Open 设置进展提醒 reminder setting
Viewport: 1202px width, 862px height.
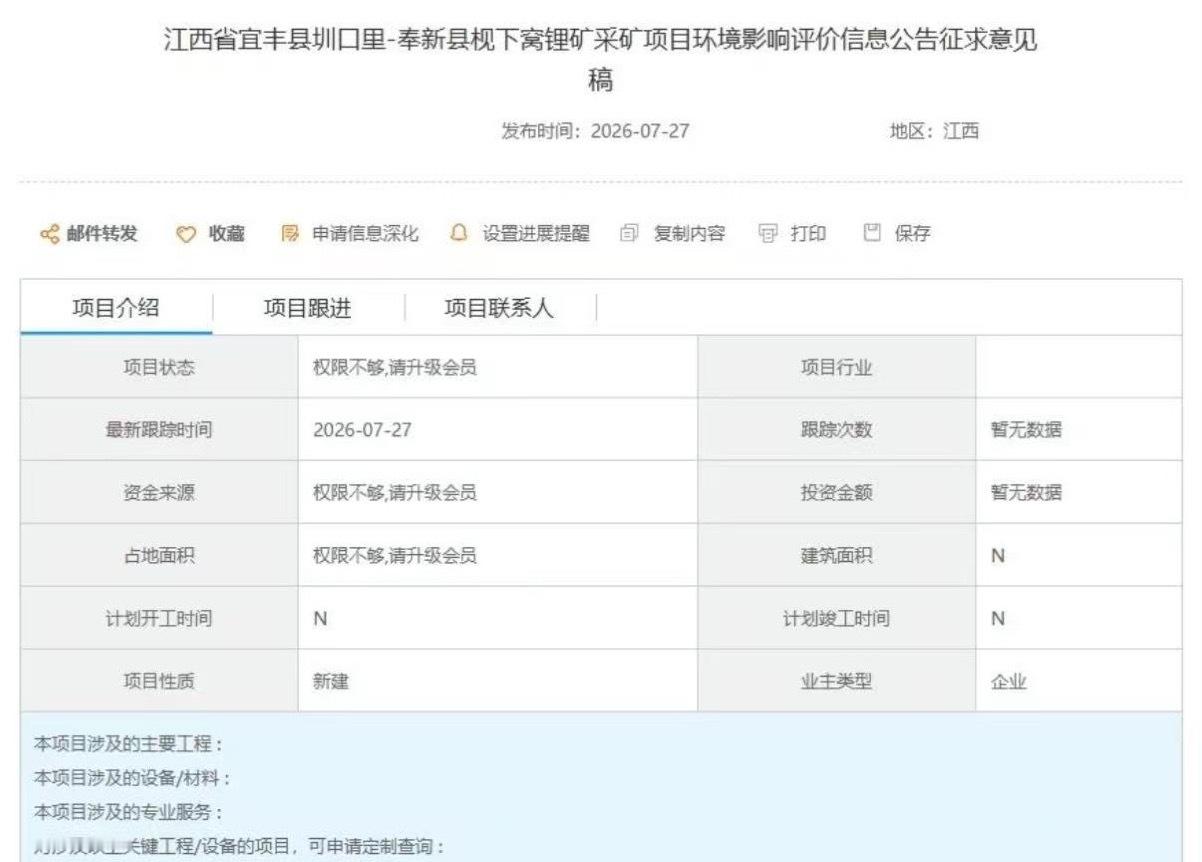536,234
